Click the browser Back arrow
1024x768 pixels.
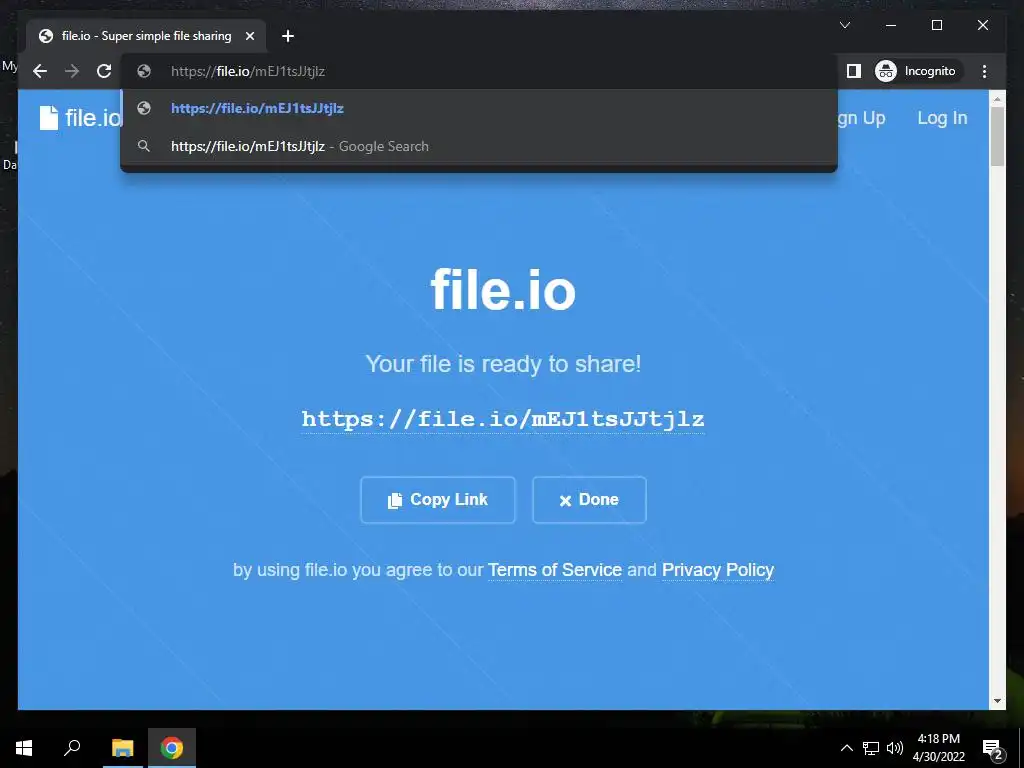[x=40, y=71]
